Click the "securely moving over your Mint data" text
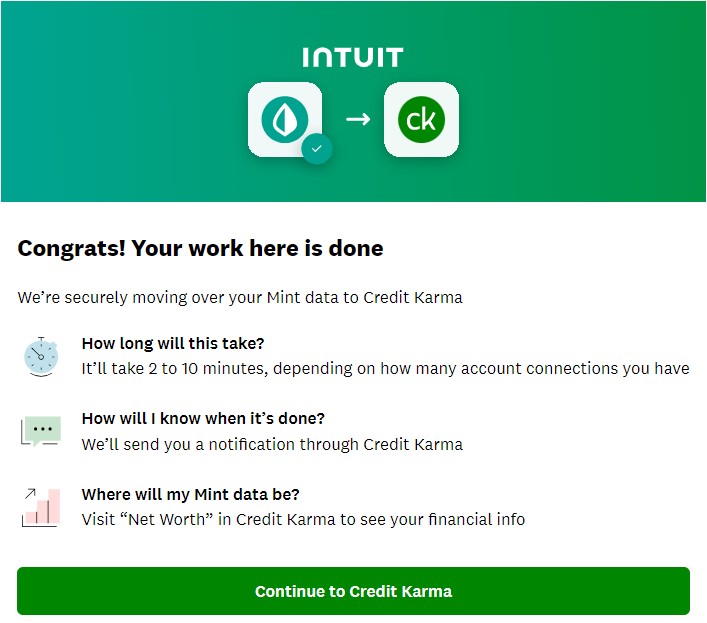This screenshot has width=707, height=623. tap(240, 297)
